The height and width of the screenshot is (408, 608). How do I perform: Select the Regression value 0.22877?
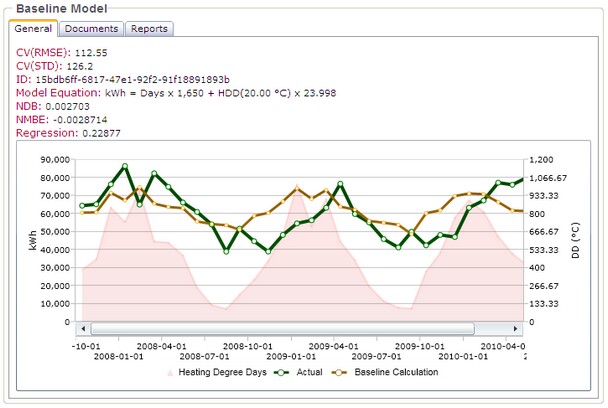tap(101, 133)
